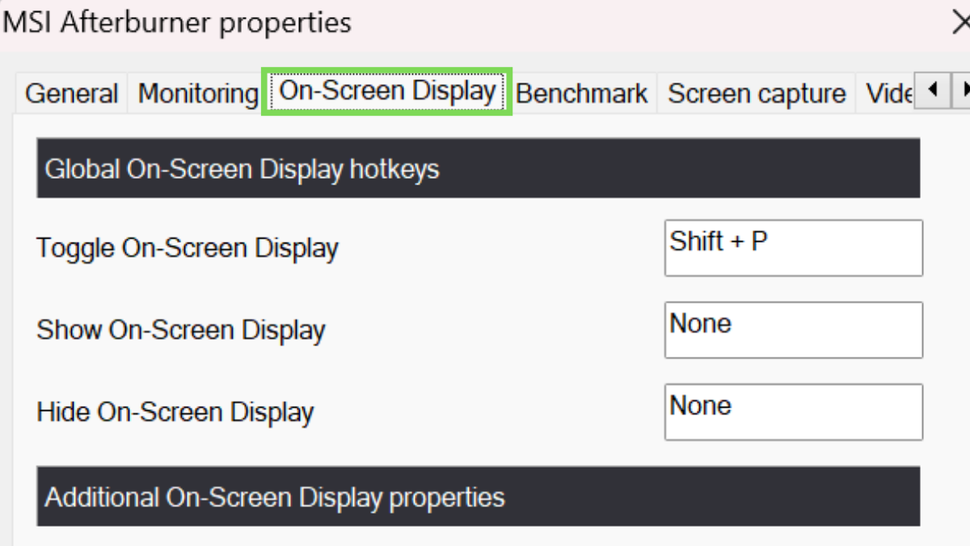This screenshot has width=970, height=546.
Task: Open the Monitoring tab
Action: pos(197,94)
